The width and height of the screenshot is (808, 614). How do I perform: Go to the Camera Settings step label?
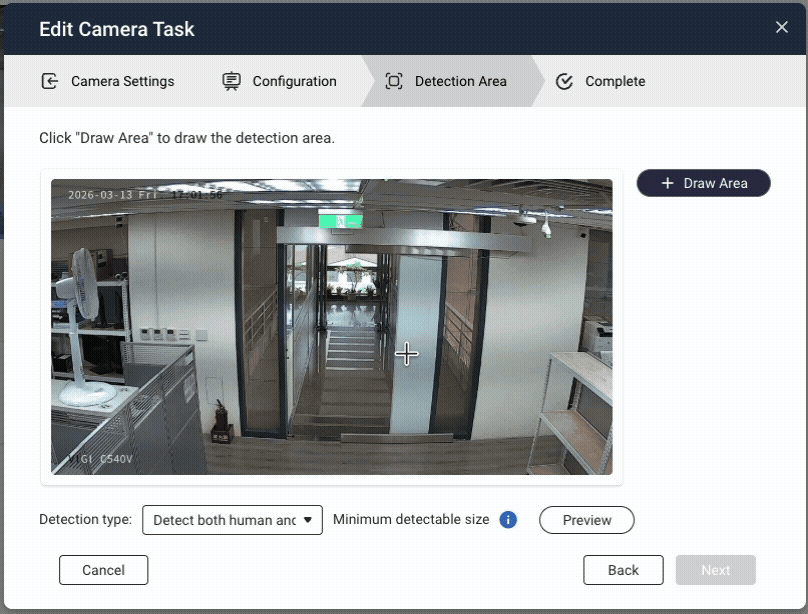122,81
